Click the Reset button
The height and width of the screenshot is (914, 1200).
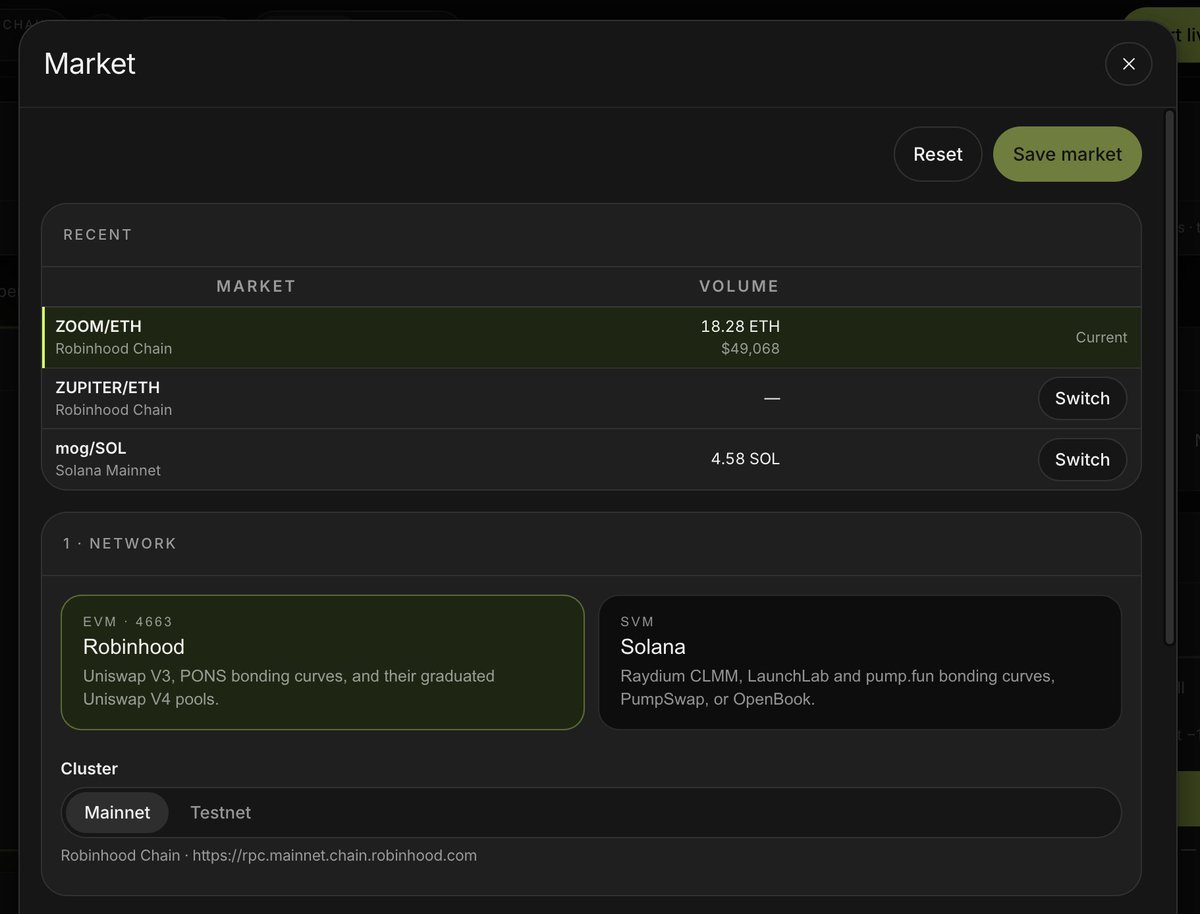[x=938, y=154]
